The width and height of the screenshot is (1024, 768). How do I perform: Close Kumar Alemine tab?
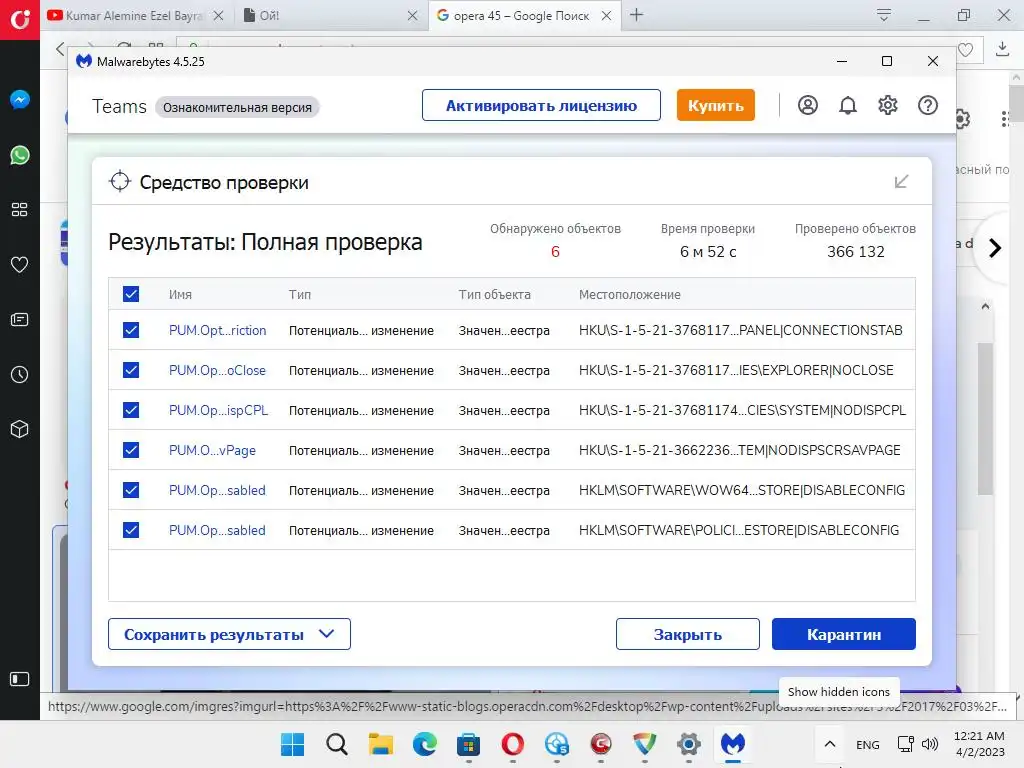(x=219, y=16)
